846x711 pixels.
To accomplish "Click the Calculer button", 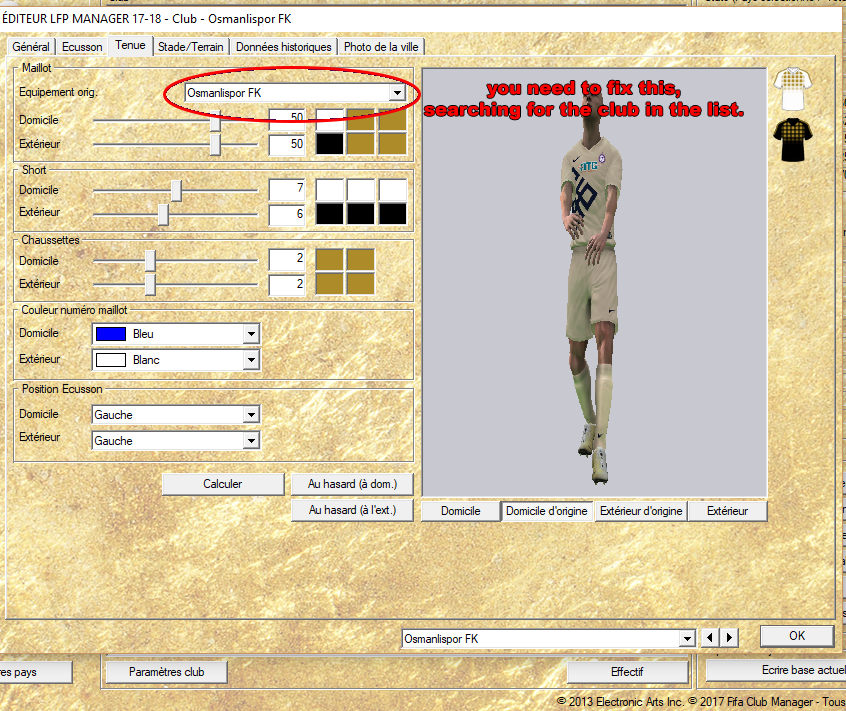I will point(223,484).
